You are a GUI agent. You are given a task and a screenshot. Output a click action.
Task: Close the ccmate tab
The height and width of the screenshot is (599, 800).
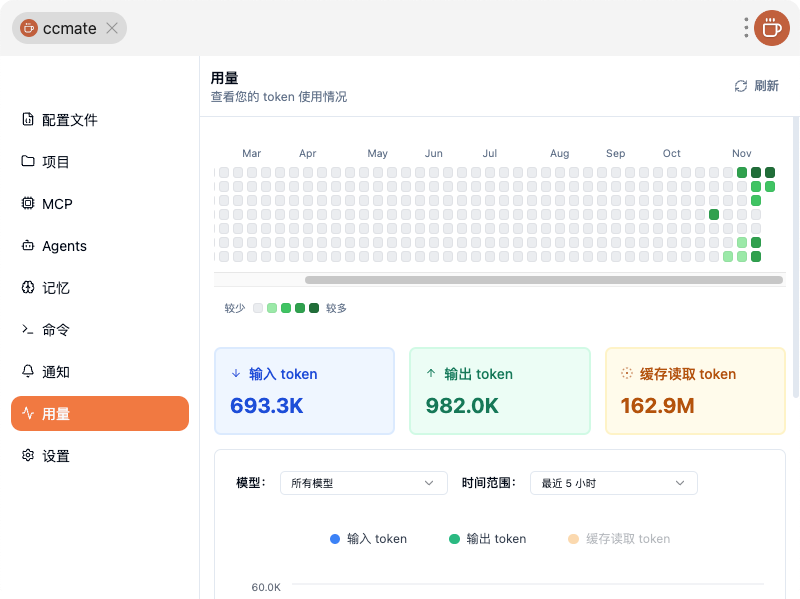[x=112, y=28]
